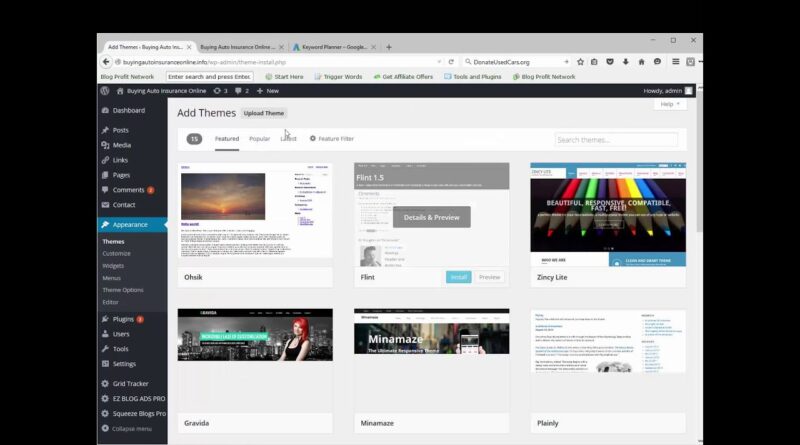
Task: Collapse the admin sidebar menu
Action: click(131, 428)
